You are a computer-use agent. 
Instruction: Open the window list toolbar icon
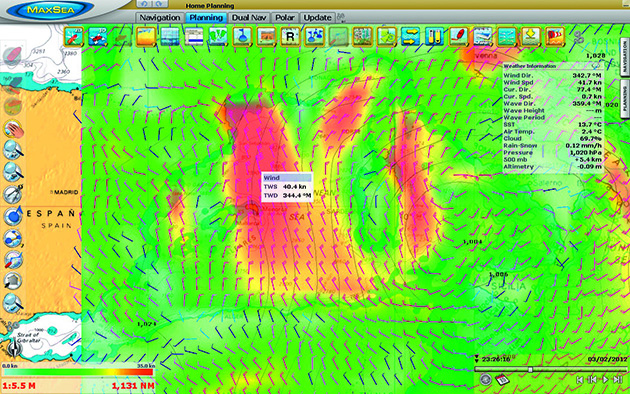194,36
